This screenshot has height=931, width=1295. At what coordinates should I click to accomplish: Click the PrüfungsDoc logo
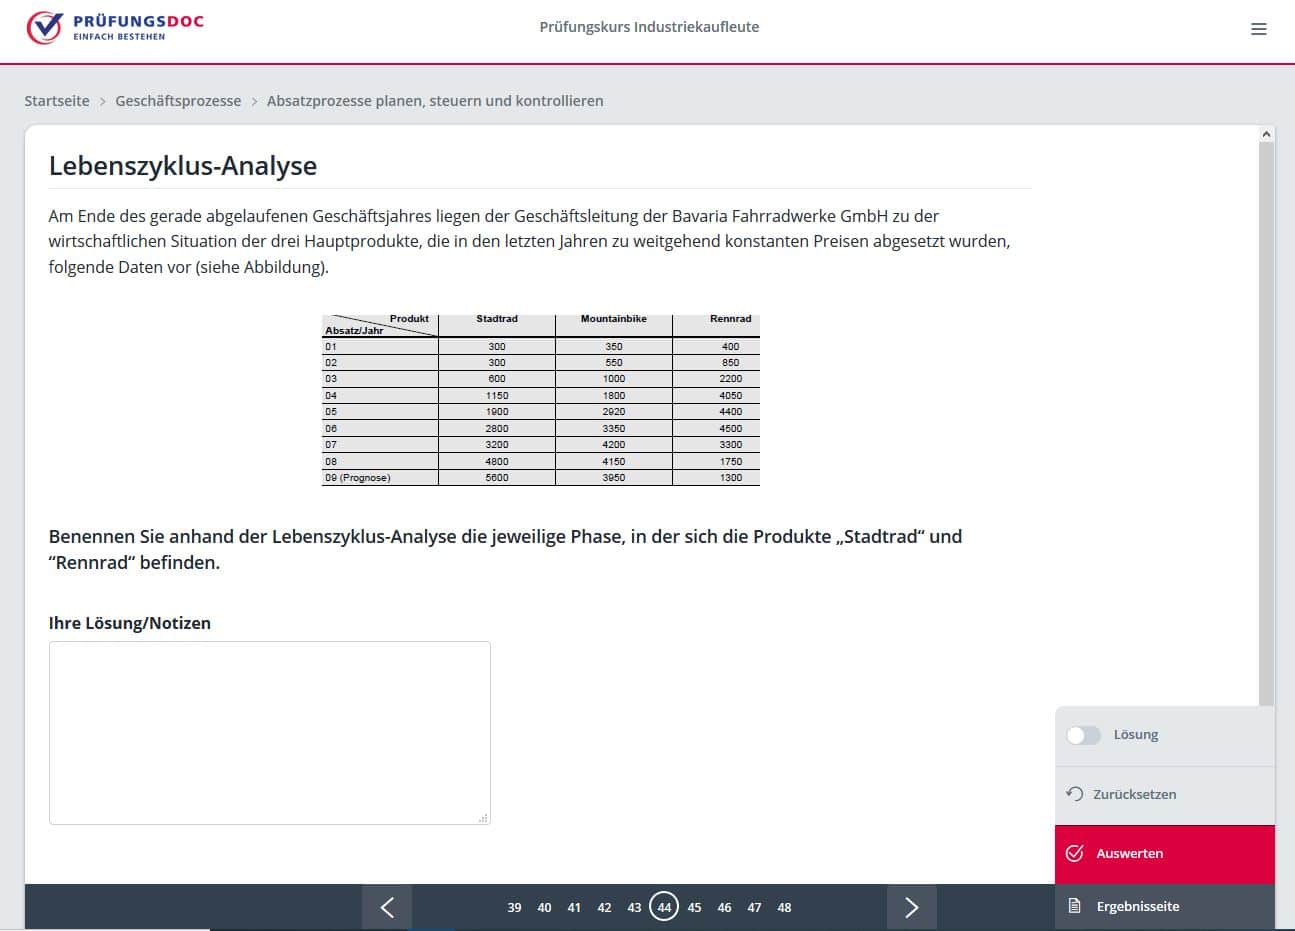click(115, 28)
